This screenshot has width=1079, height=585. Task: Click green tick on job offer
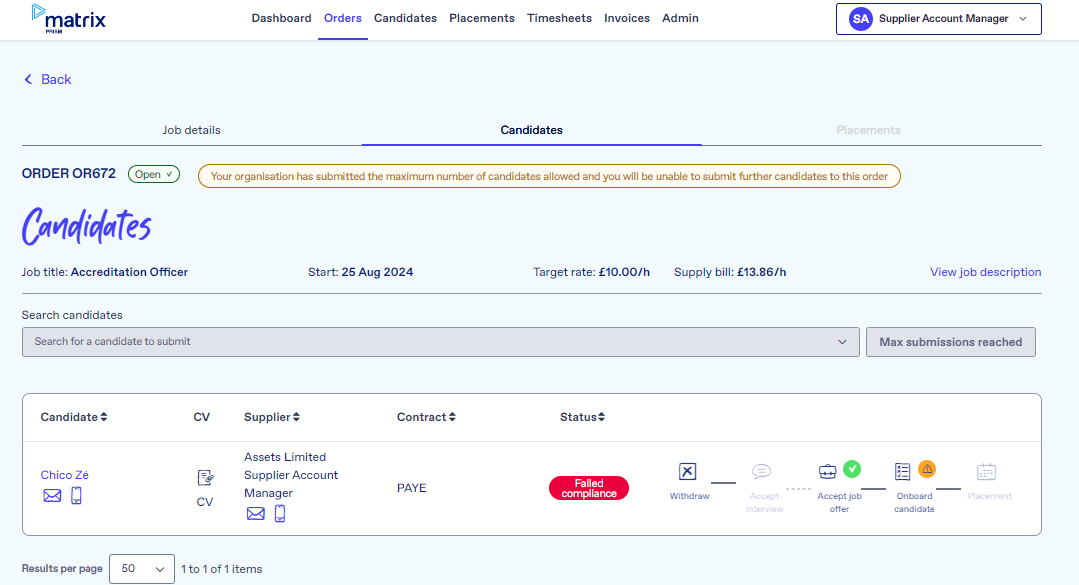click(x=852, y=469)
